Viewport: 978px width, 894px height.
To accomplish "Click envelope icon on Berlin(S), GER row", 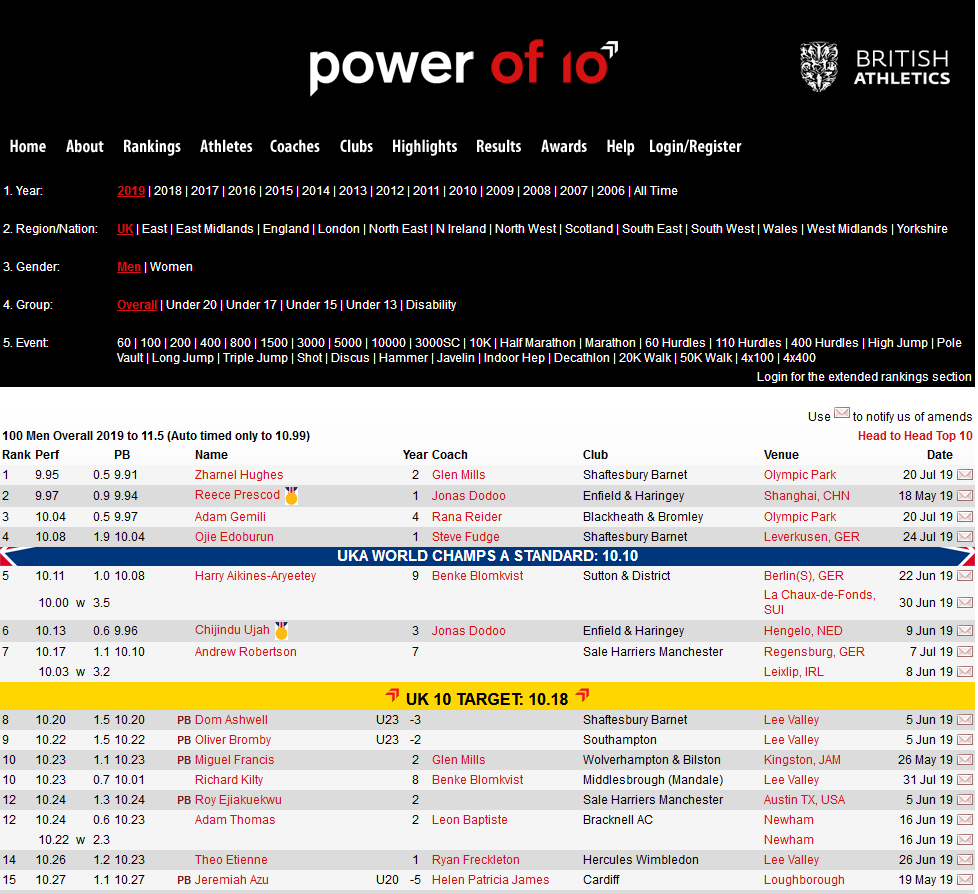I will tap(964, 576).
